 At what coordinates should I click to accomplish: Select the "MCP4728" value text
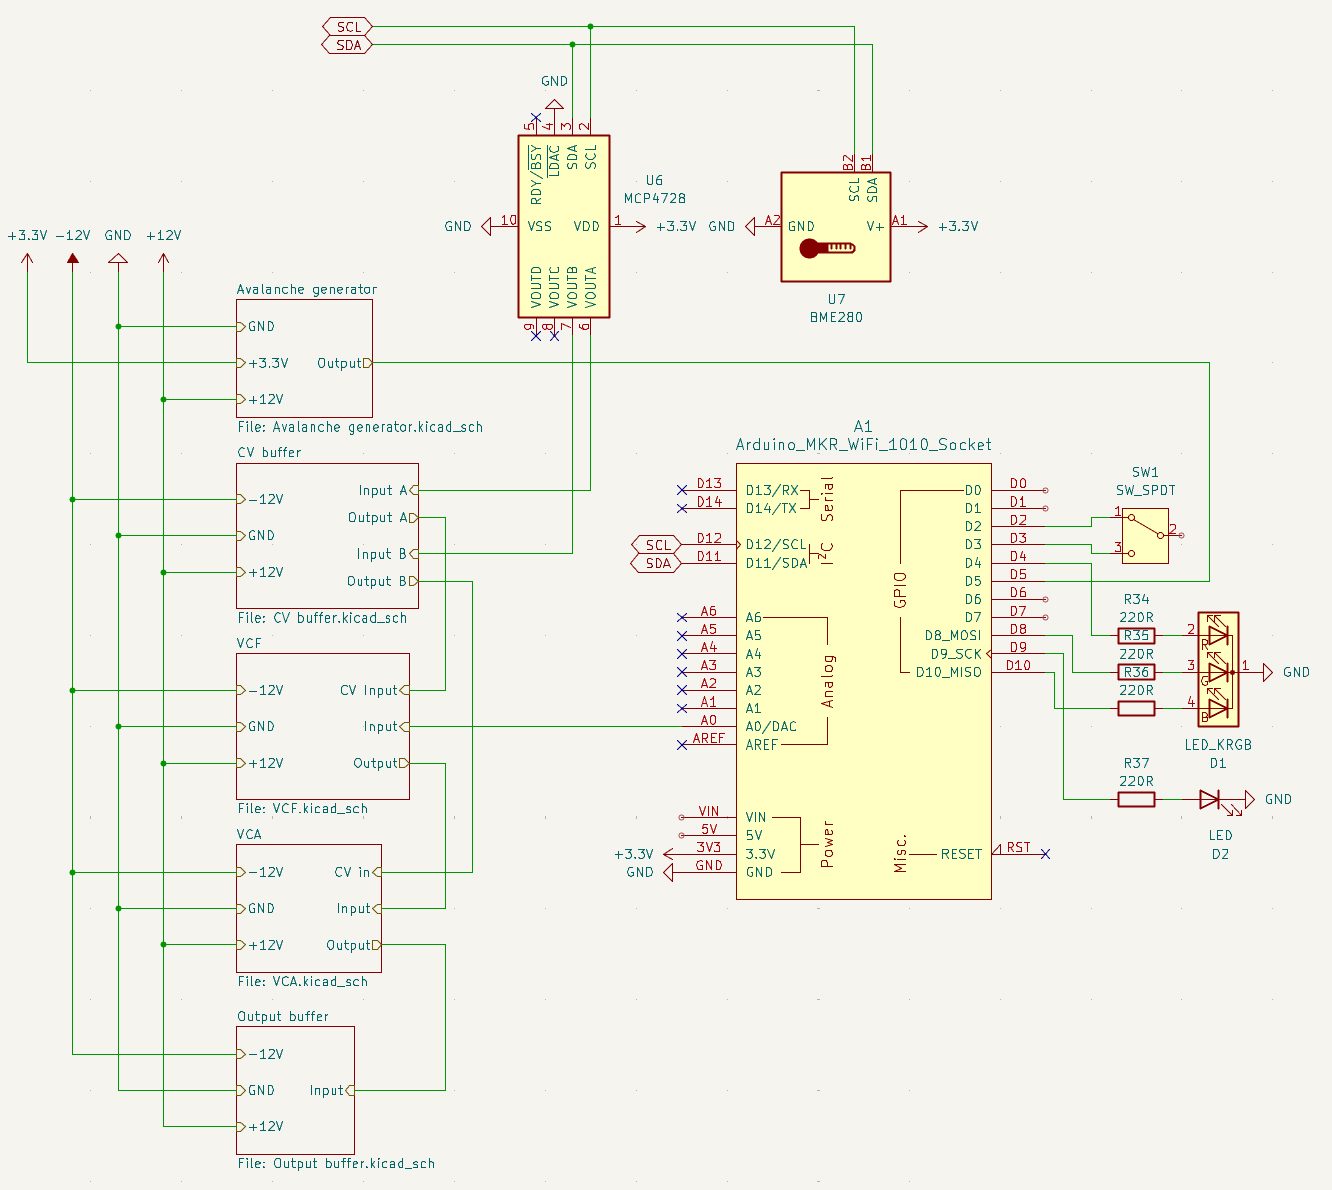coord(654,199)
